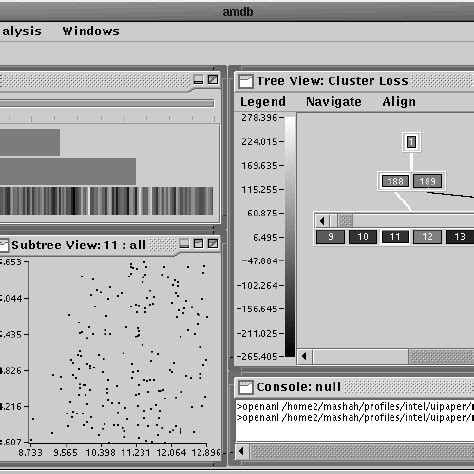The height and width of the screenshot is (474, 474).
Task: Click the tree view horizontal scrollbar thumb
Action: pos(441,357)
